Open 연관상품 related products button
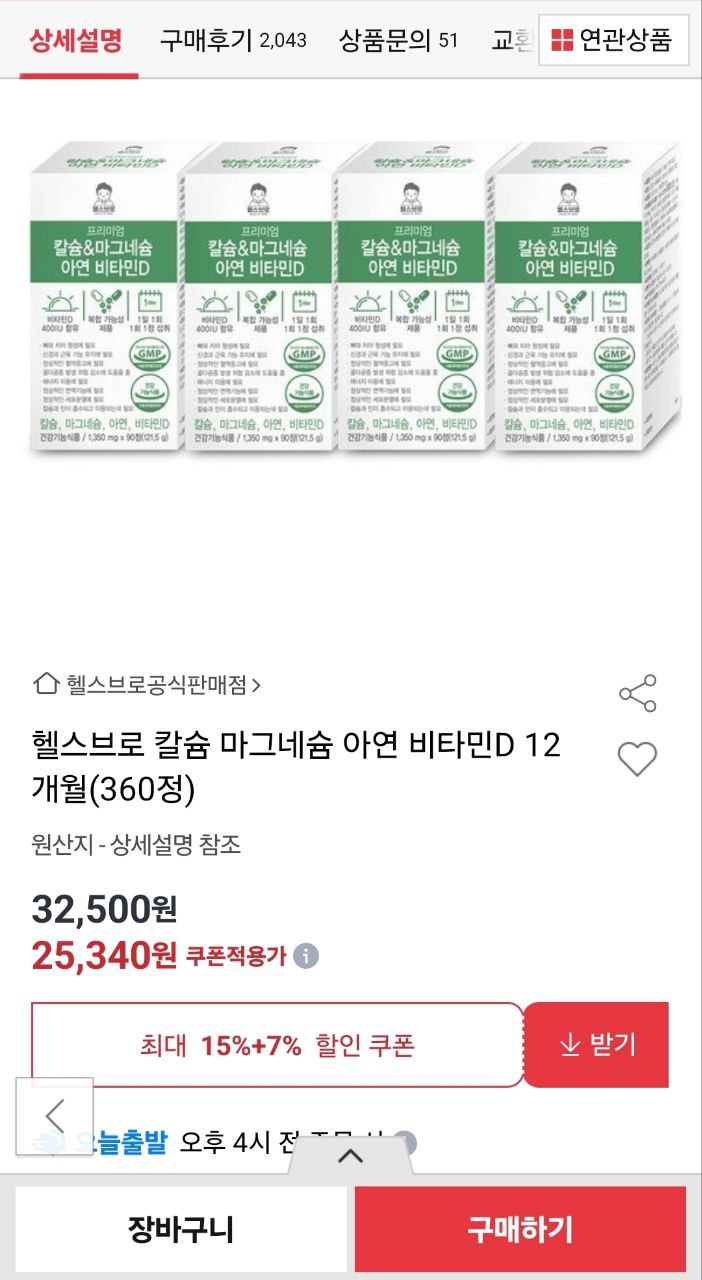The height and width of the screenshot is (1280, 702). click(x=613, y=40)
